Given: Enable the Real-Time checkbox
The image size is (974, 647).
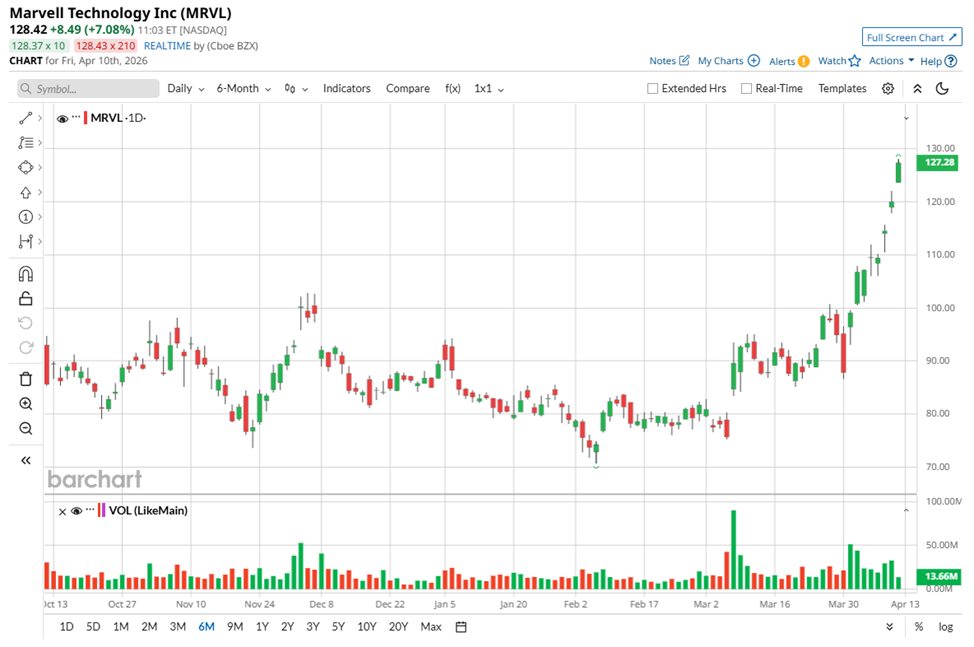Looking at the screenshot, I should click(x=746, y=89).
